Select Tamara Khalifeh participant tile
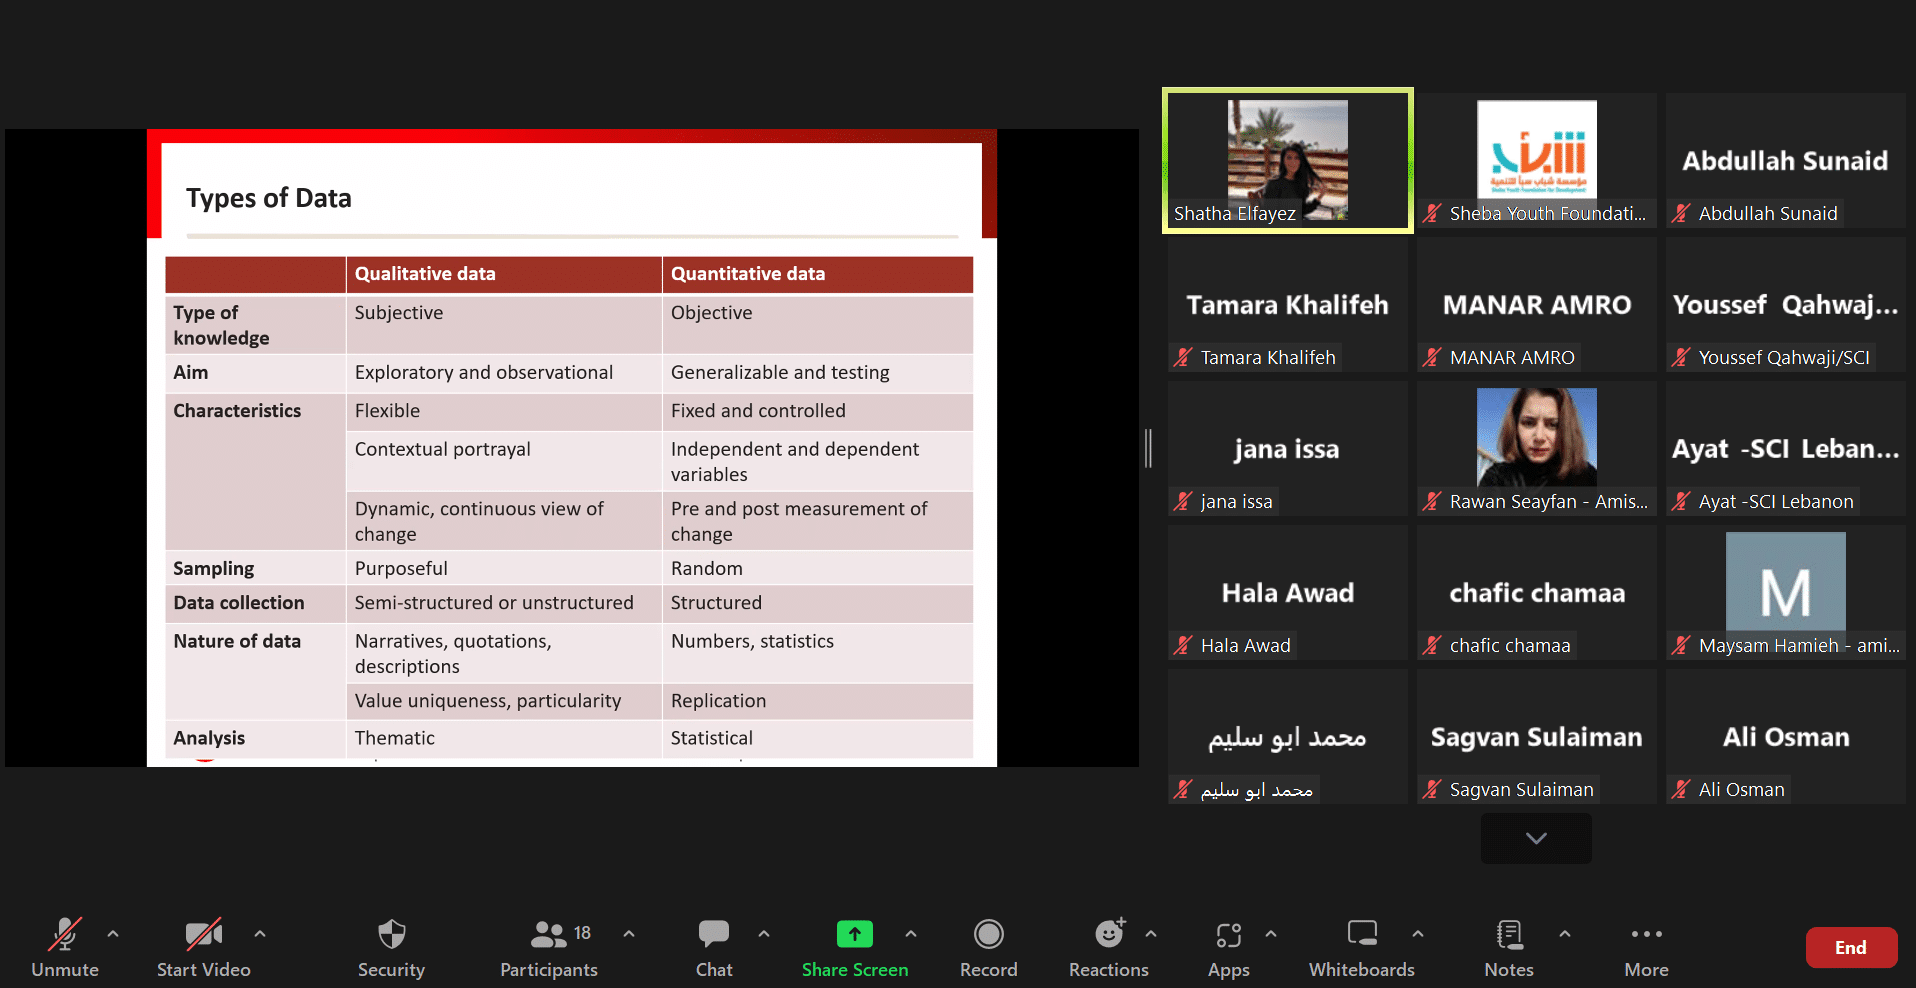Image resolution: width=1916 pixels, height=988 pixels. click(x=1287, y=304)
